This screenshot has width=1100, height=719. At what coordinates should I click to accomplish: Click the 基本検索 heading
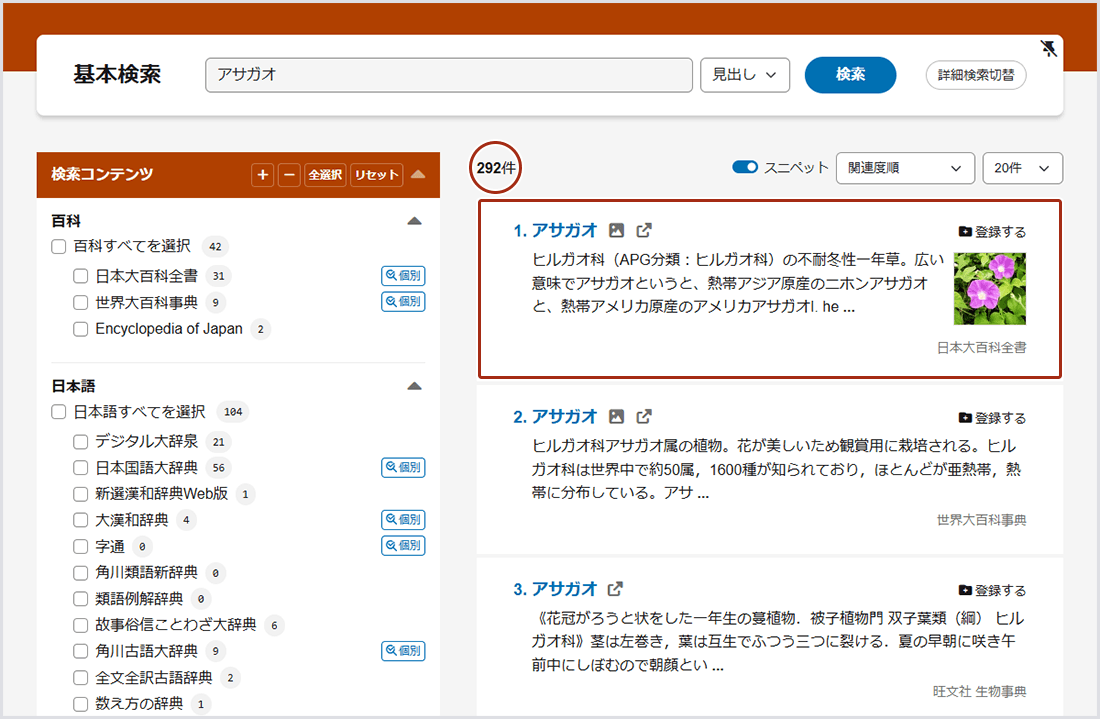pyautogui.click(x=117, y=74)
